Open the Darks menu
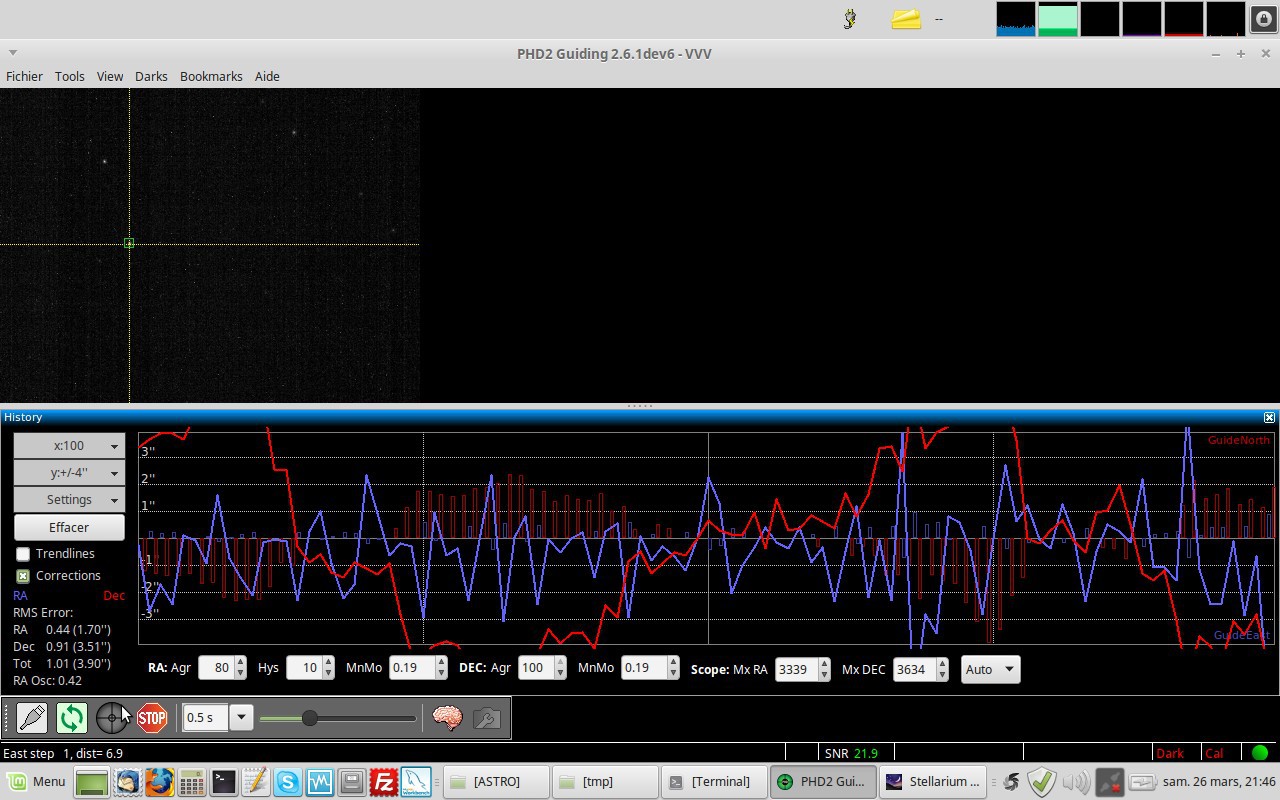The image size is (1280, 800). (x=151, y=76)
